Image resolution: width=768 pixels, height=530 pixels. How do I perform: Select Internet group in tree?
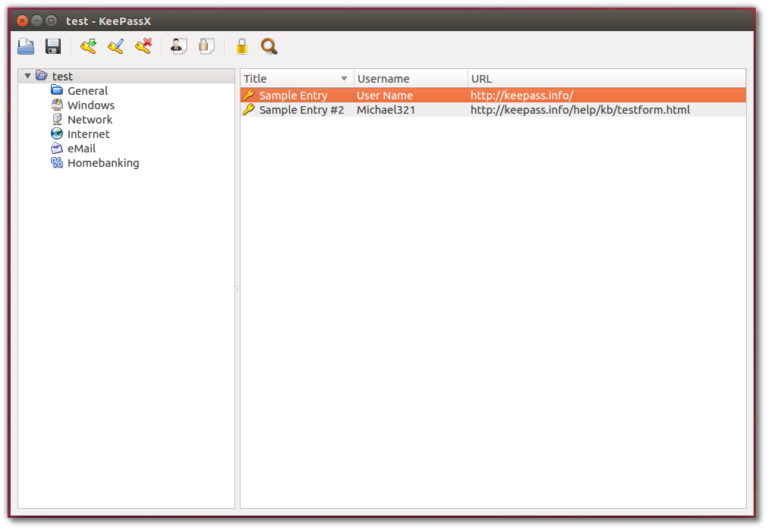click(x=88, y=134)
